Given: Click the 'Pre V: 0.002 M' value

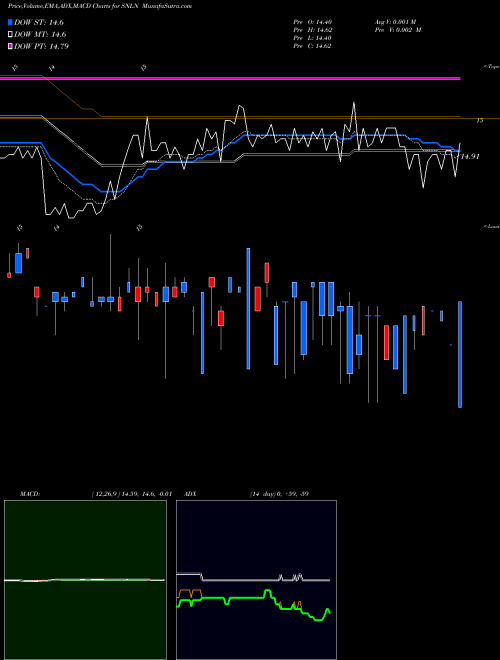Looking at the screenshot, I should (398, 30).
